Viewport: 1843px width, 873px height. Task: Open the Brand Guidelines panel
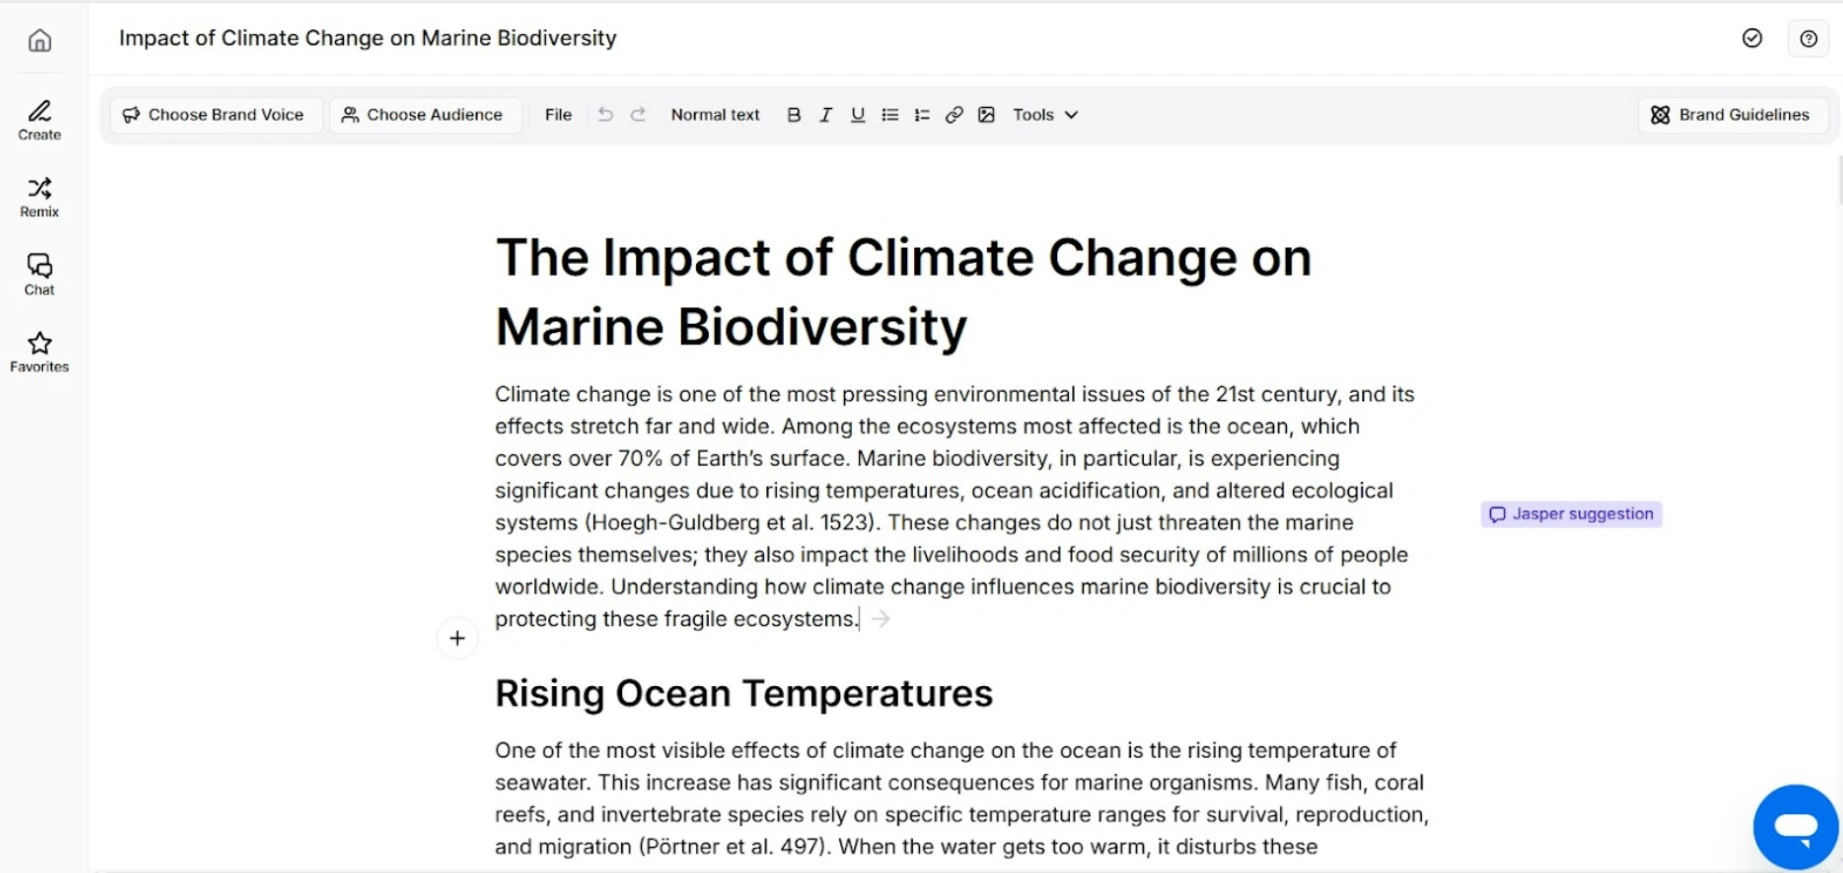tap(1732, 115)
